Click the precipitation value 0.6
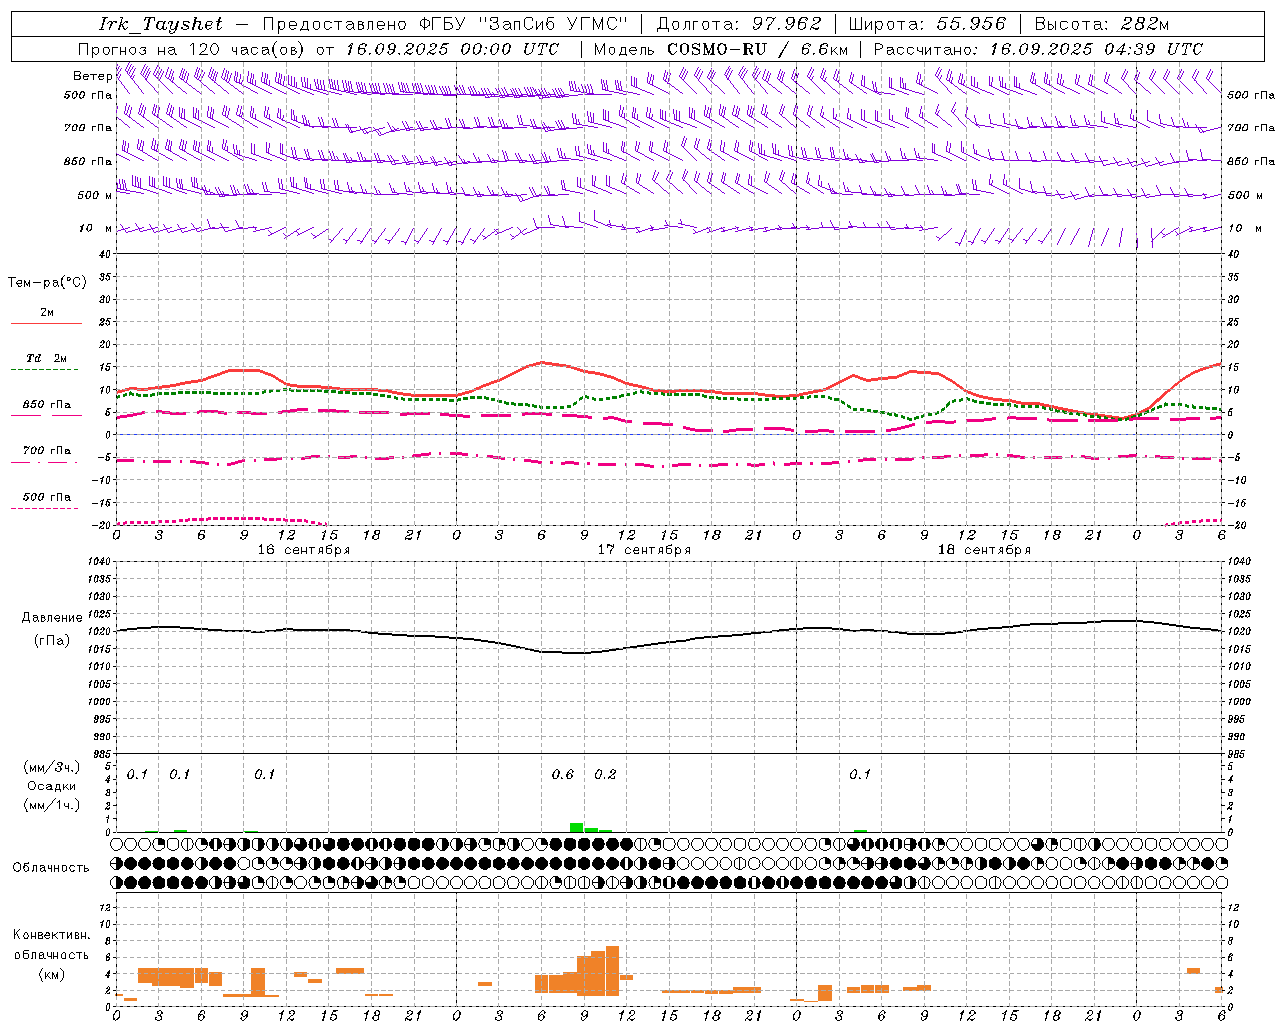 [563, 775]
